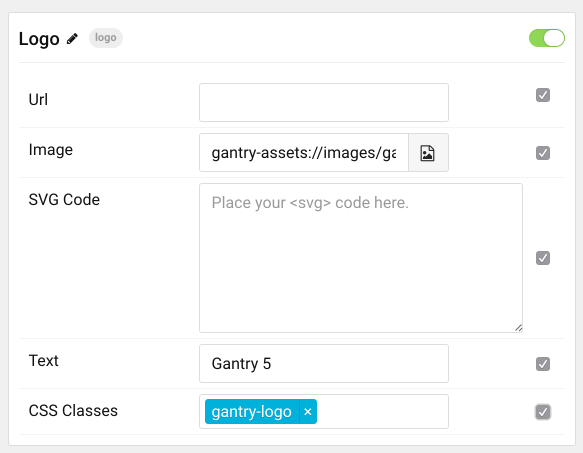Uncheck the Url override checkbox
The image size is (583, 453).
coord(543,95)
